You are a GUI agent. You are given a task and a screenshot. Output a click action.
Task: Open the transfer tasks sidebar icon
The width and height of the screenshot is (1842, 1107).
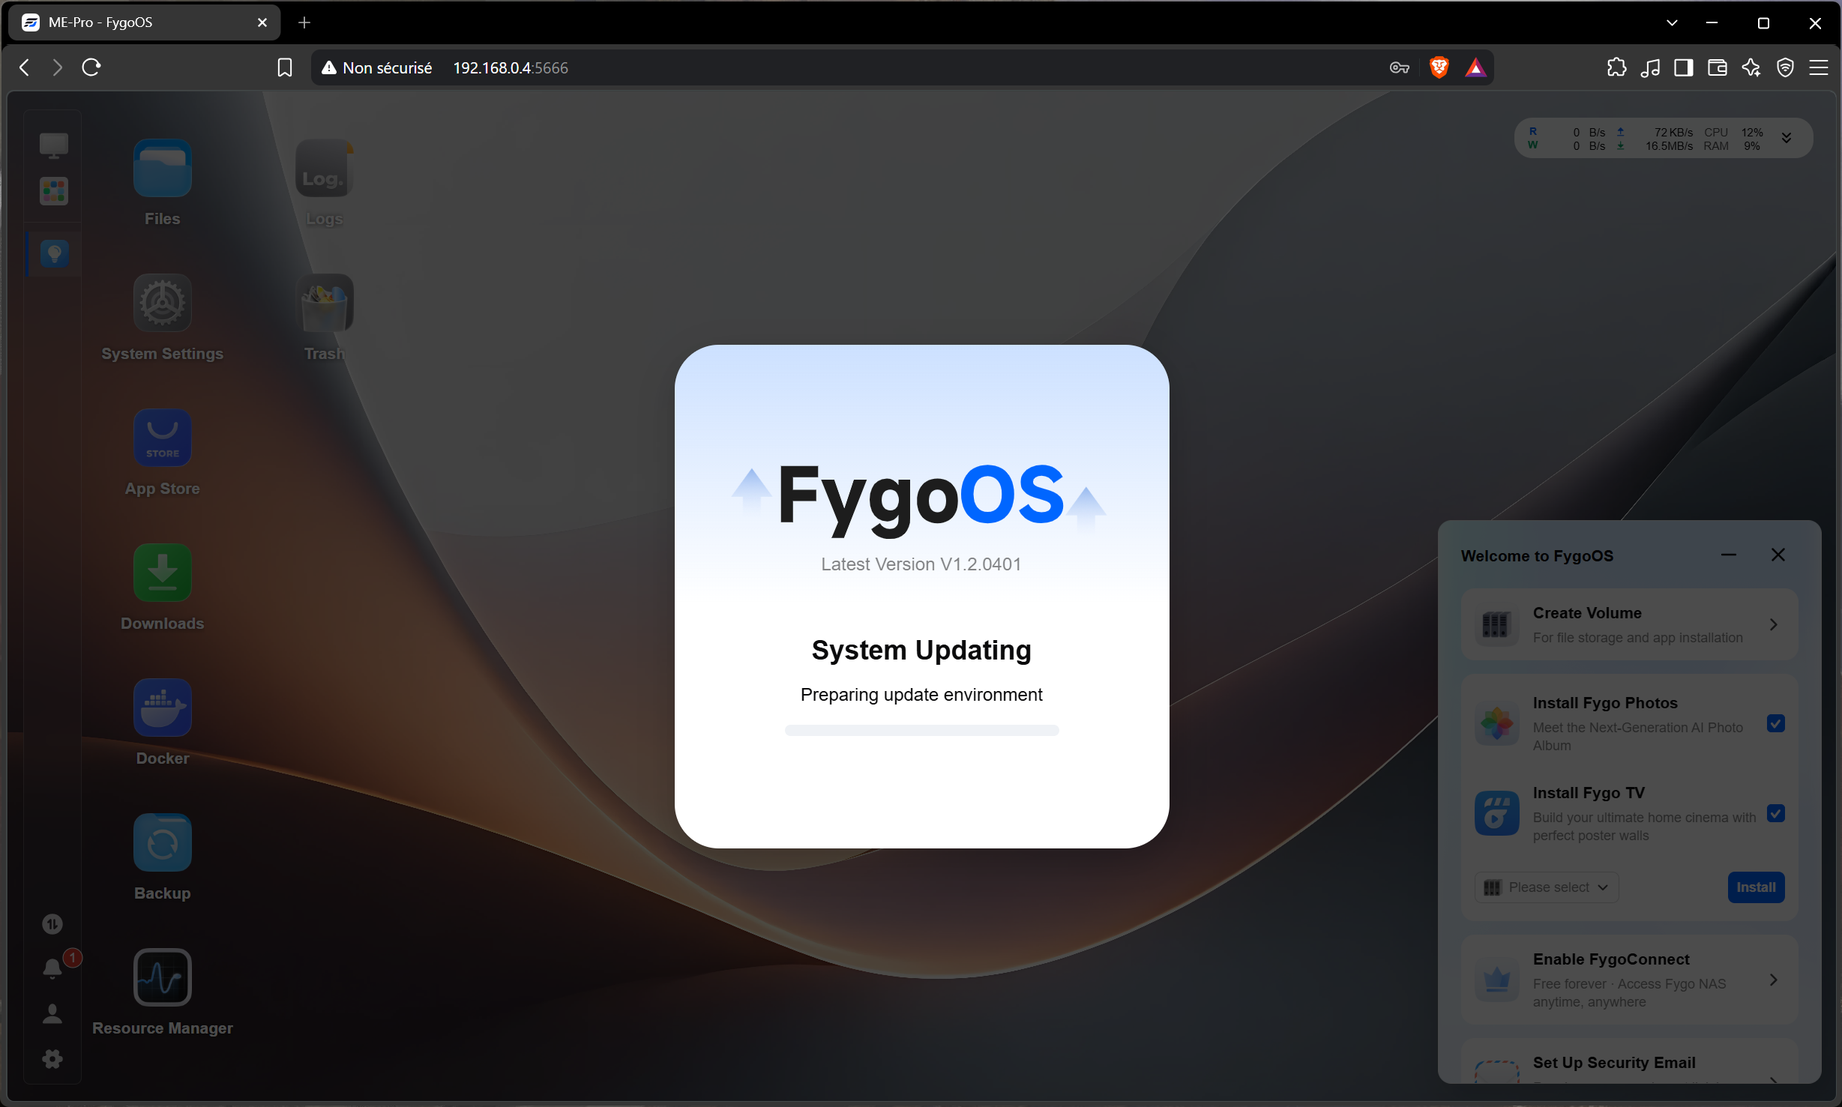click(x=53, y=924)
